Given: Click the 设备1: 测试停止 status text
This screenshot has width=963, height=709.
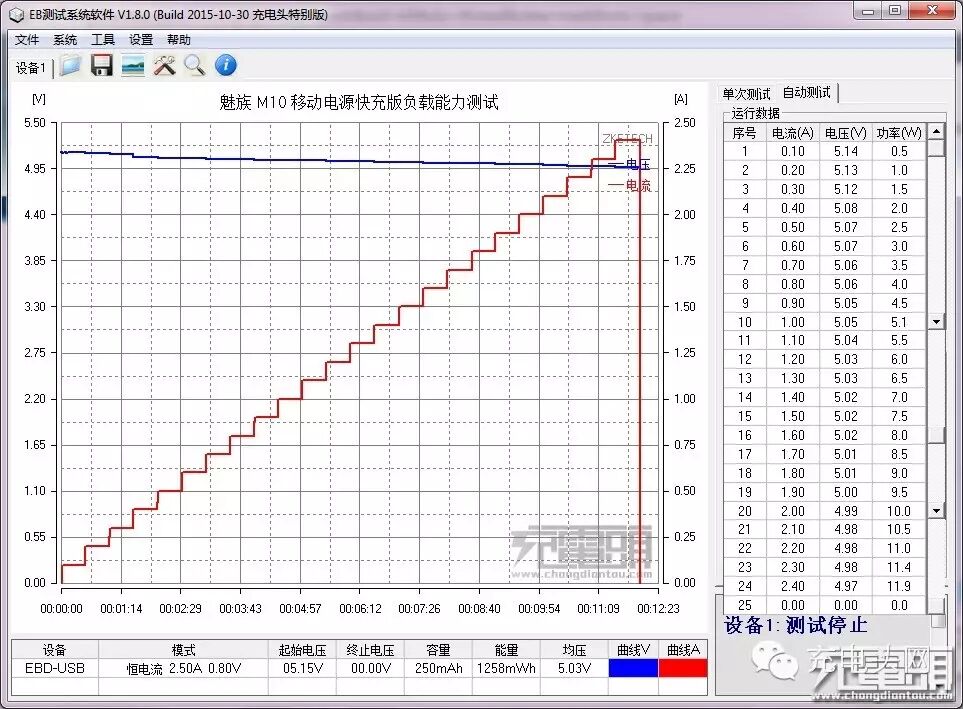Looking at the screenshot, I should tap(796, 625).
